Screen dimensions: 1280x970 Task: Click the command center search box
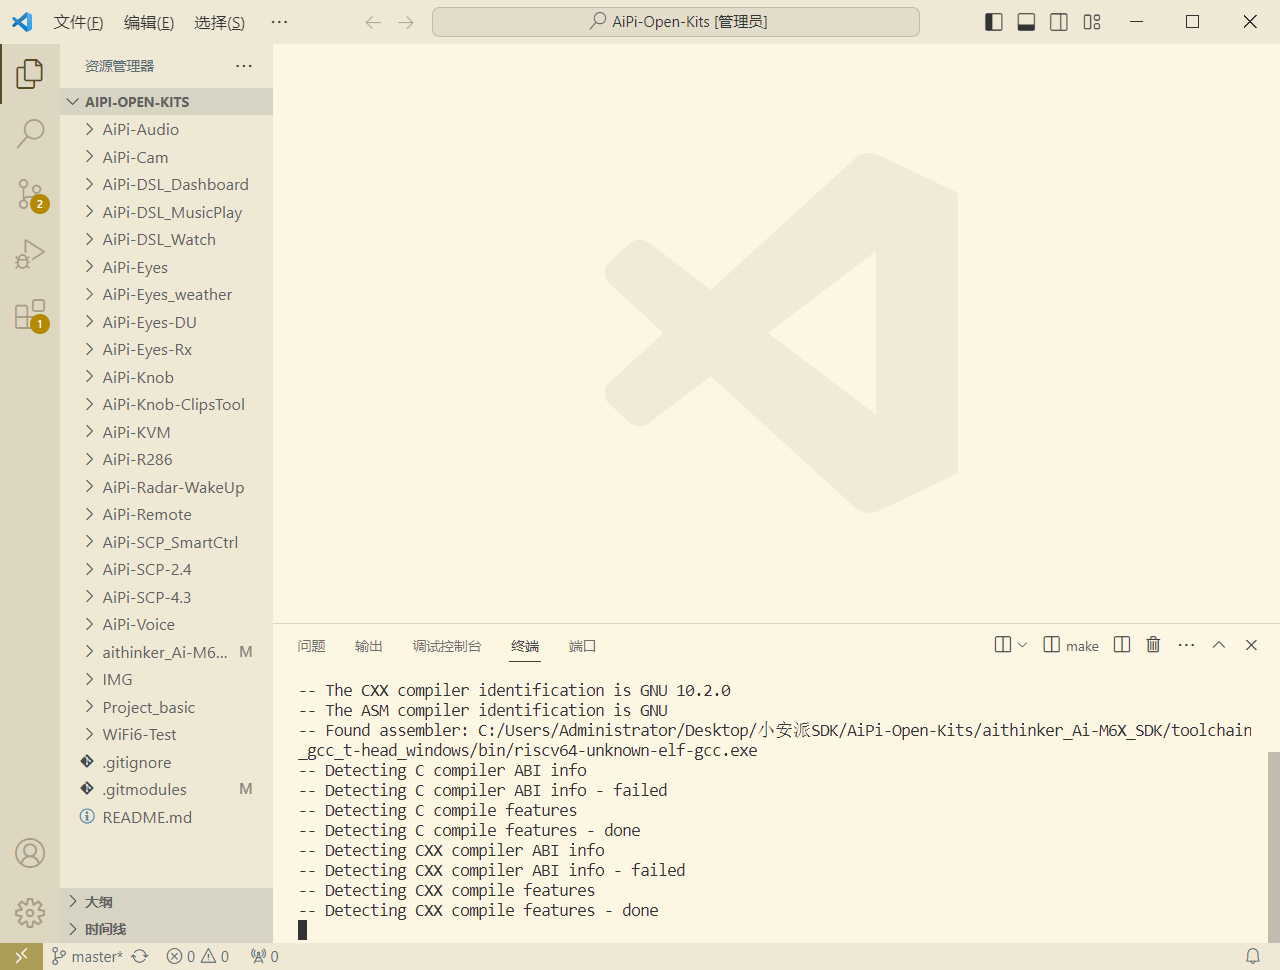coord(676,22)
